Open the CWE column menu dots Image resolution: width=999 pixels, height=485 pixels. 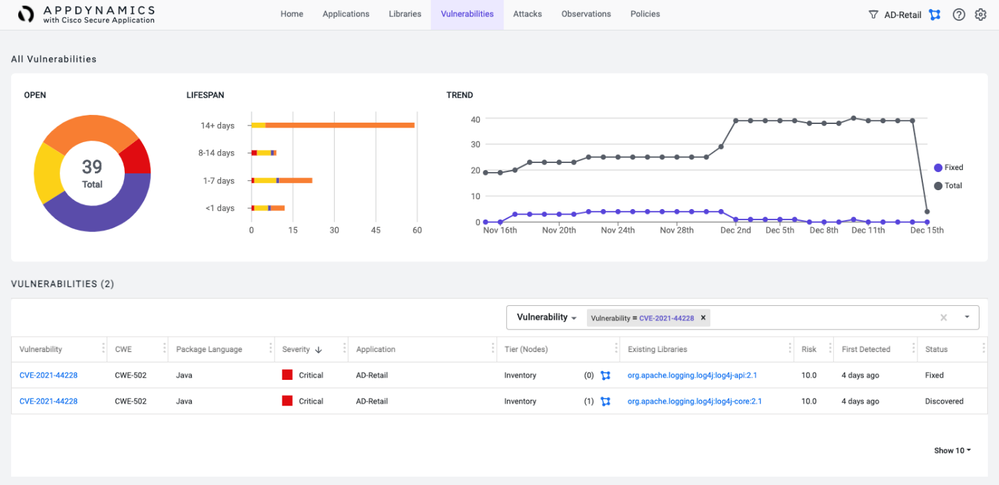tap(164, 349)
